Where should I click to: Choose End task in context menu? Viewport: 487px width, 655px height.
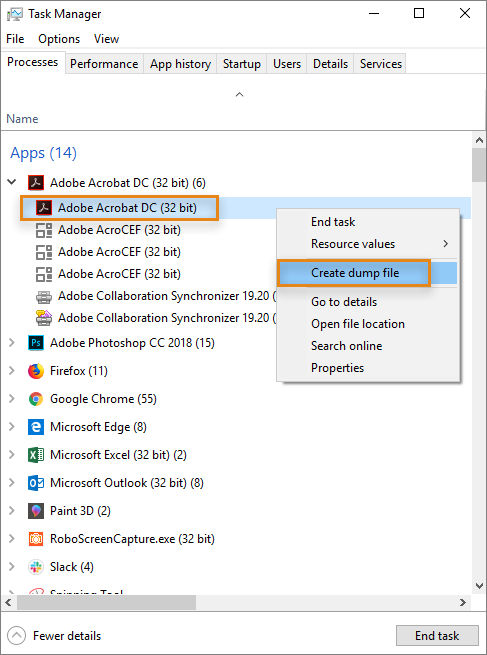point(368,222)
